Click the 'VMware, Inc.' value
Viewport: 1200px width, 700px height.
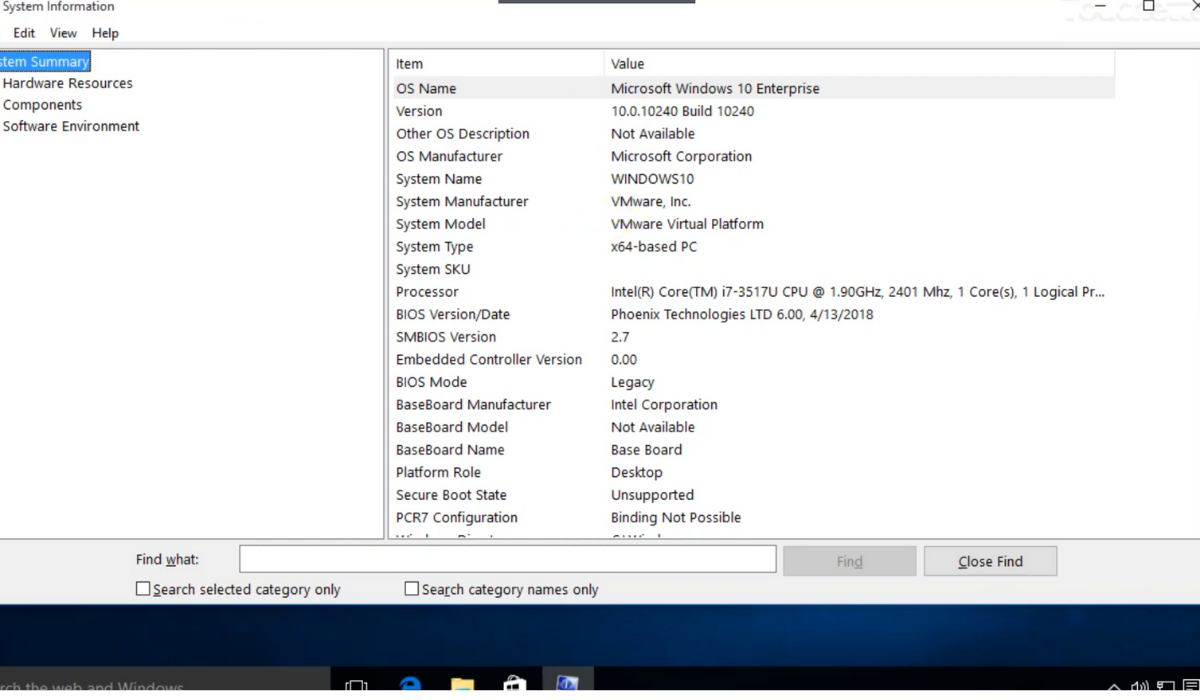(651, 201)
